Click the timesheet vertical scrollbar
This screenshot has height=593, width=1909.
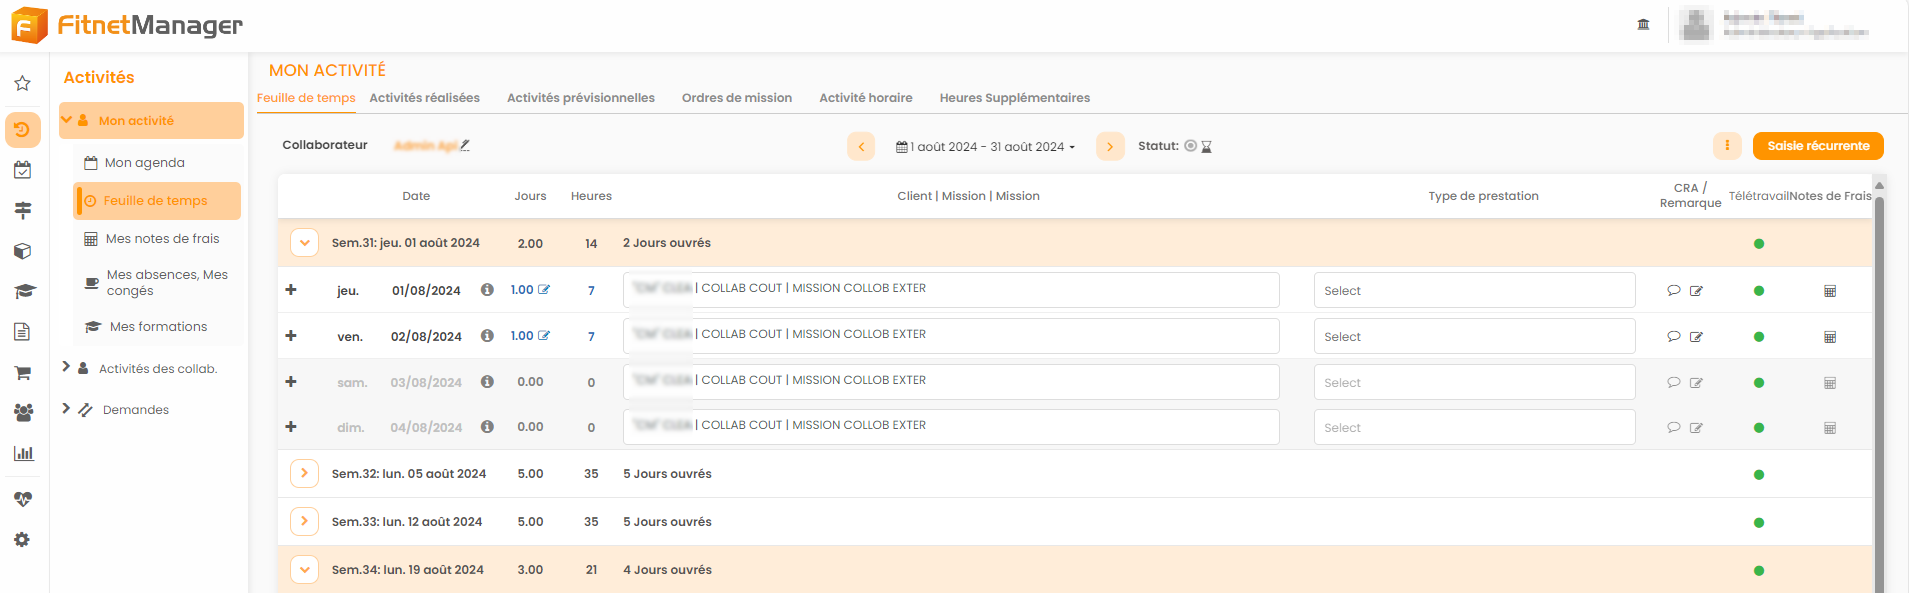click(x=1879, y=390)
